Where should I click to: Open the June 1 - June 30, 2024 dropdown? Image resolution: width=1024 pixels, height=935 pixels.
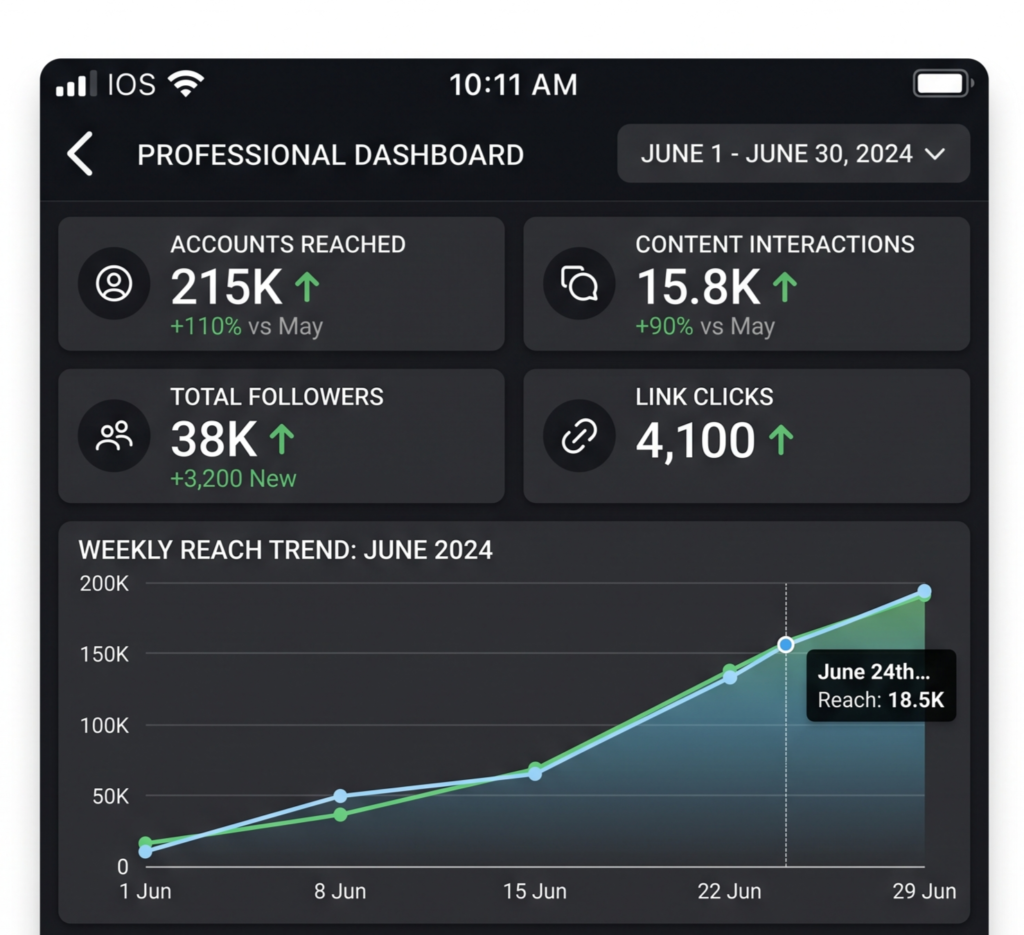click(x=793, y=153)
